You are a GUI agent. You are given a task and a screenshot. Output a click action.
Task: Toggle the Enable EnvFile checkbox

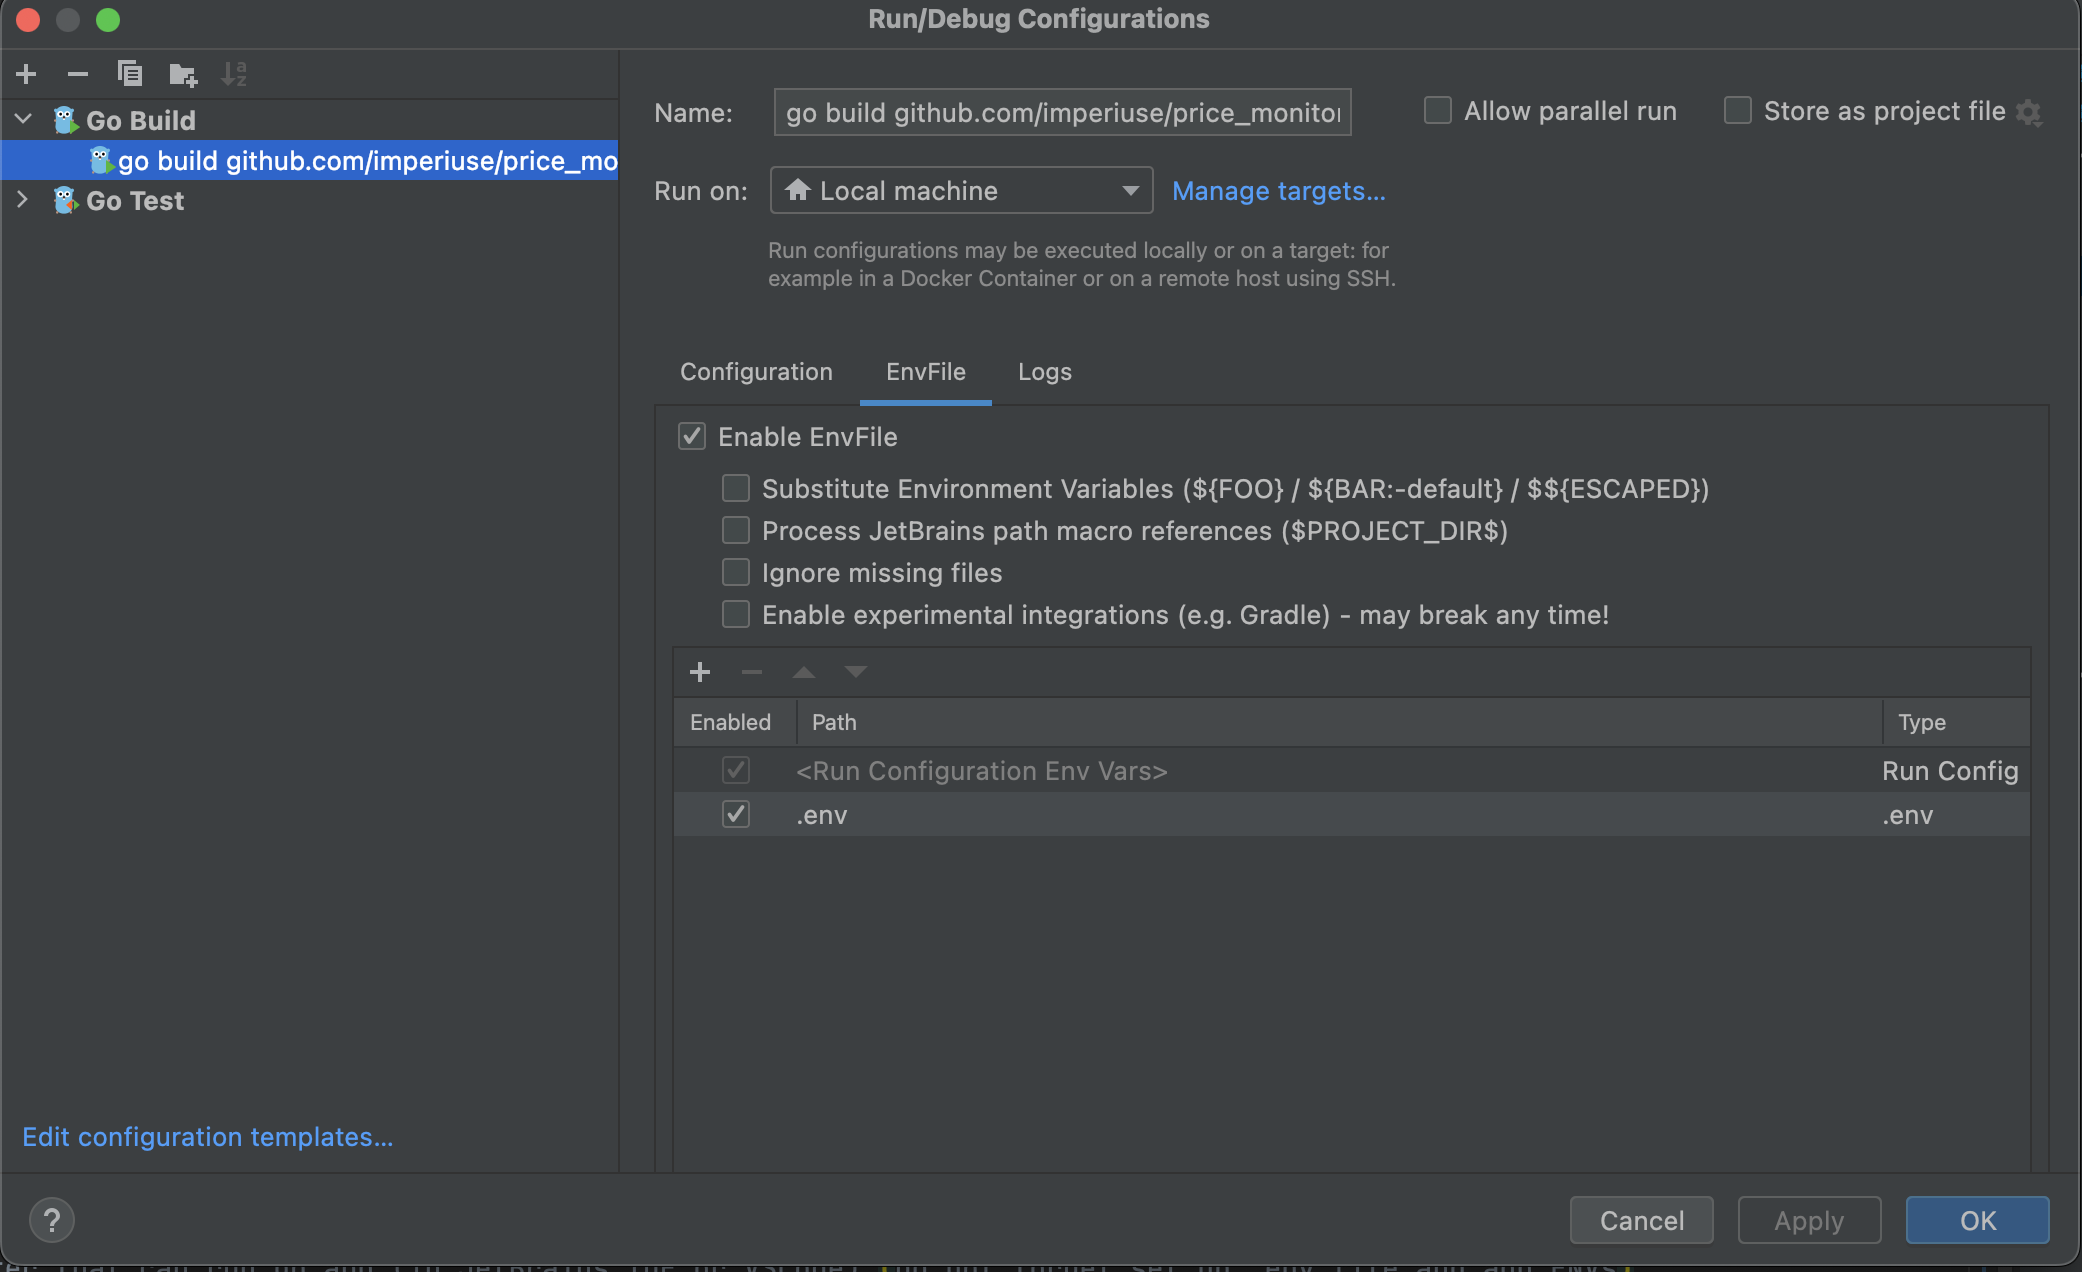click(x=692, y=437)
